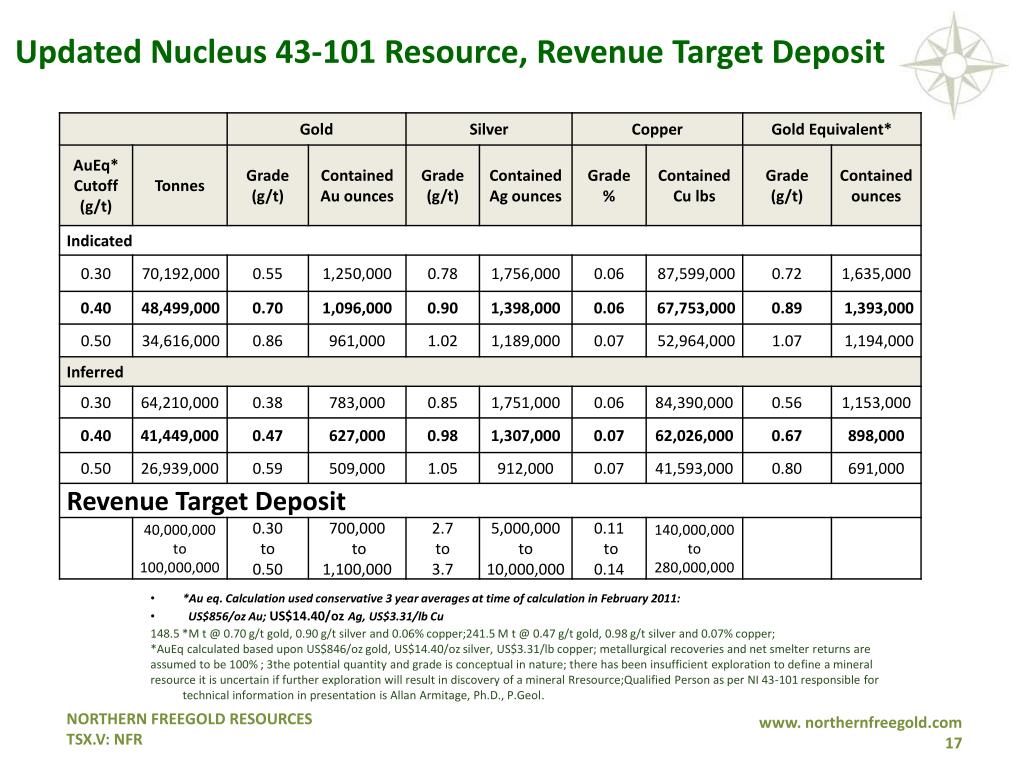
Task: Select the copper lbs cell 87,599,000
Action: coord(696,274)
